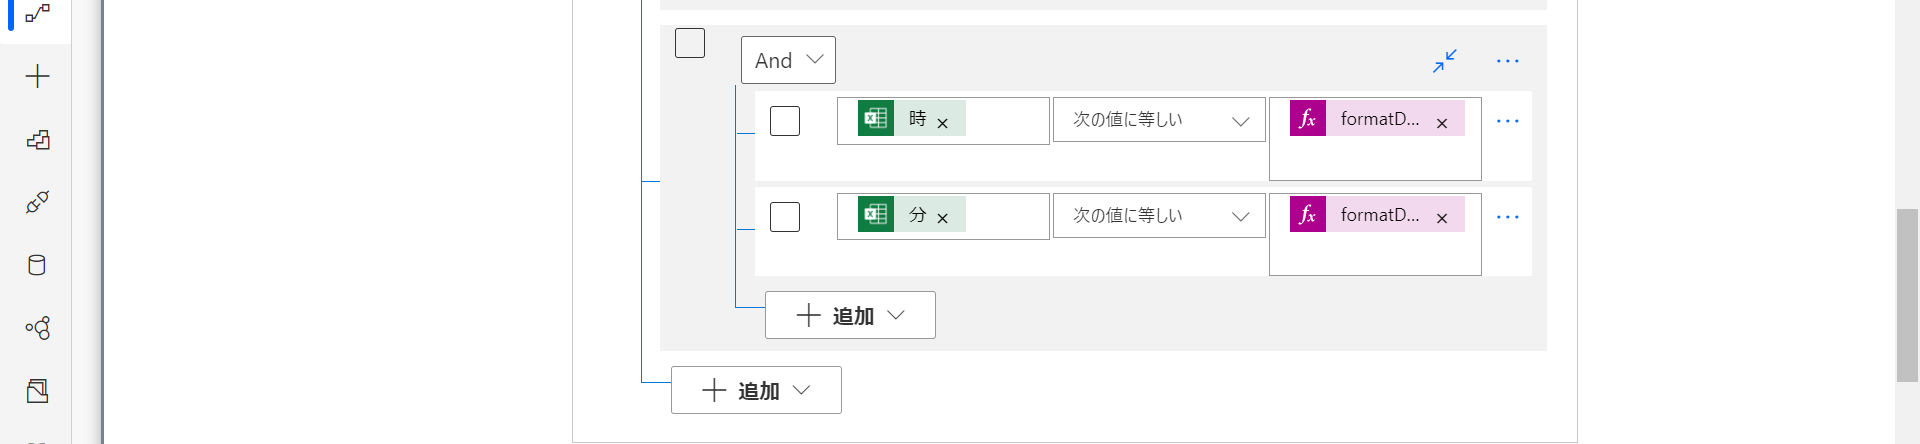This screenshot has height=444, width=1920.
Task: Click the flows icon in left sidebar
Action: pyautogui.click(x=37, y=14)
